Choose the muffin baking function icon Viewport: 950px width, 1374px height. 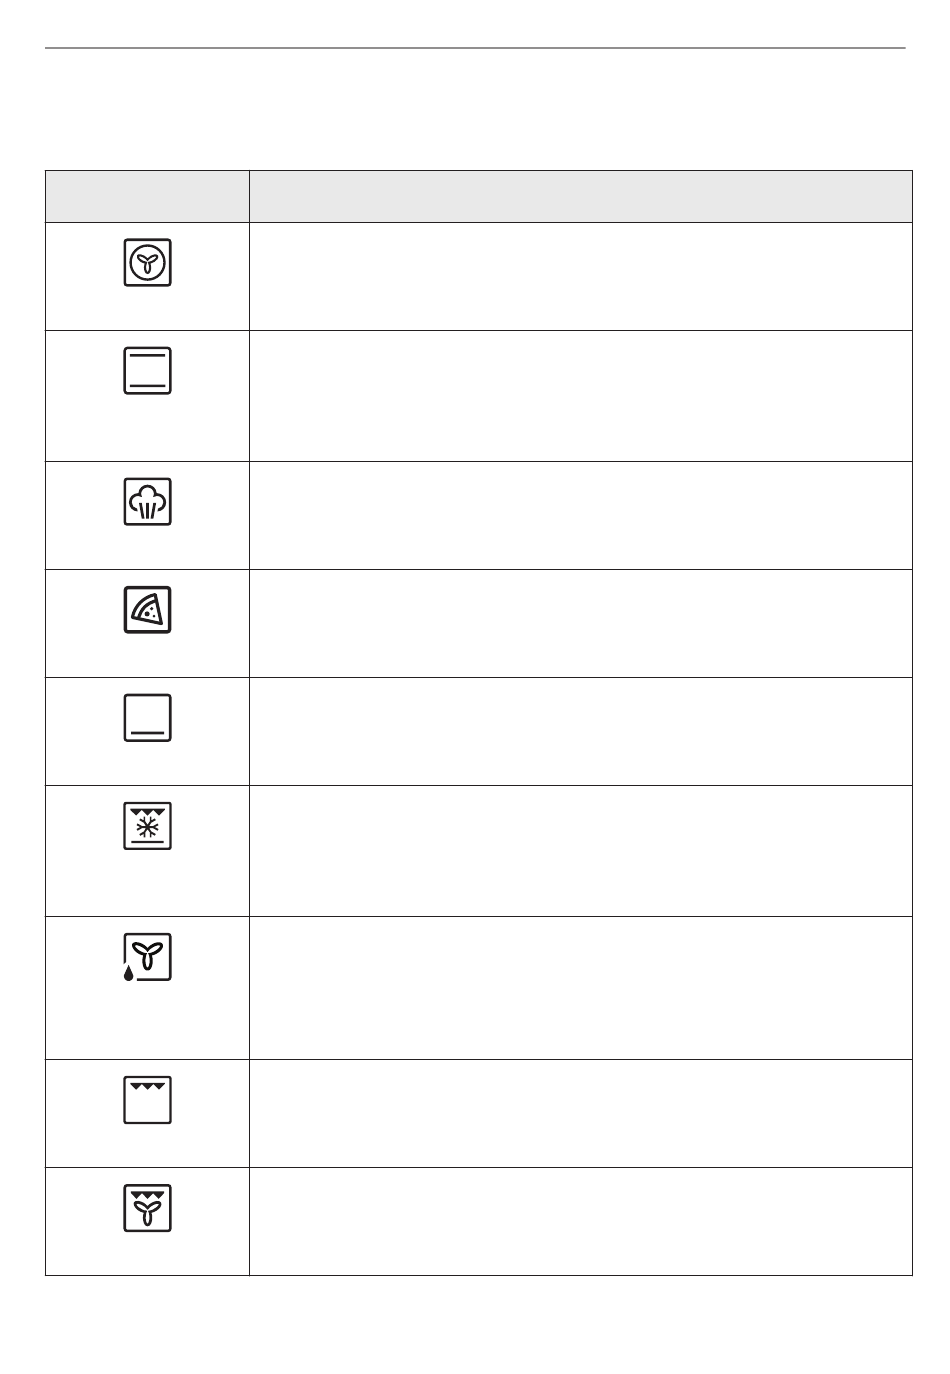[x=148, y=502]
